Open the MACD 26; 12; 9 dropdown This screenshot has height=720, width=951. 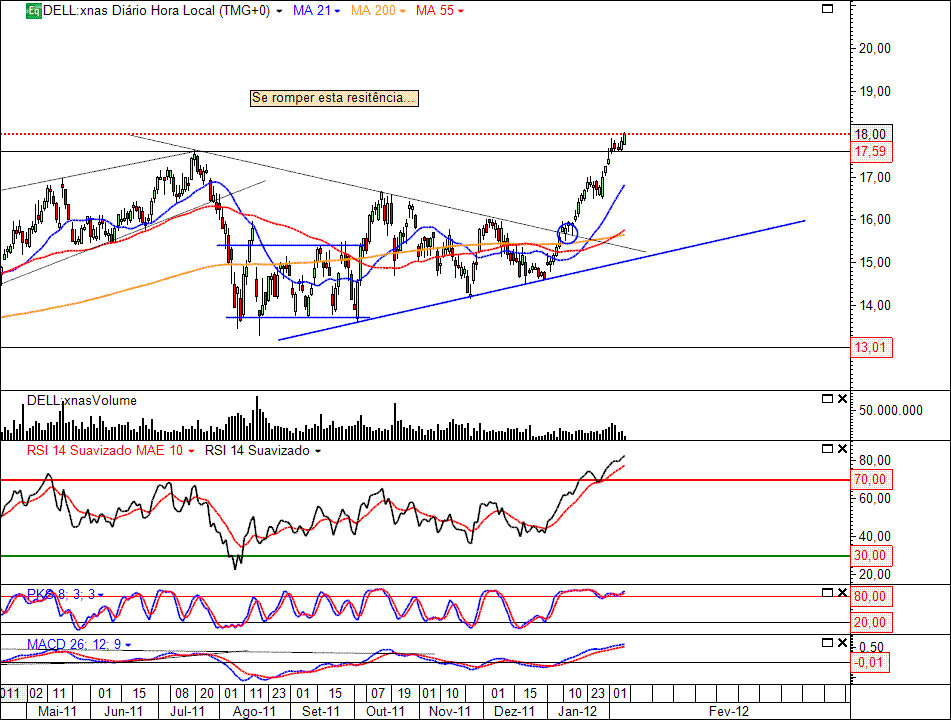coord(128,645)
